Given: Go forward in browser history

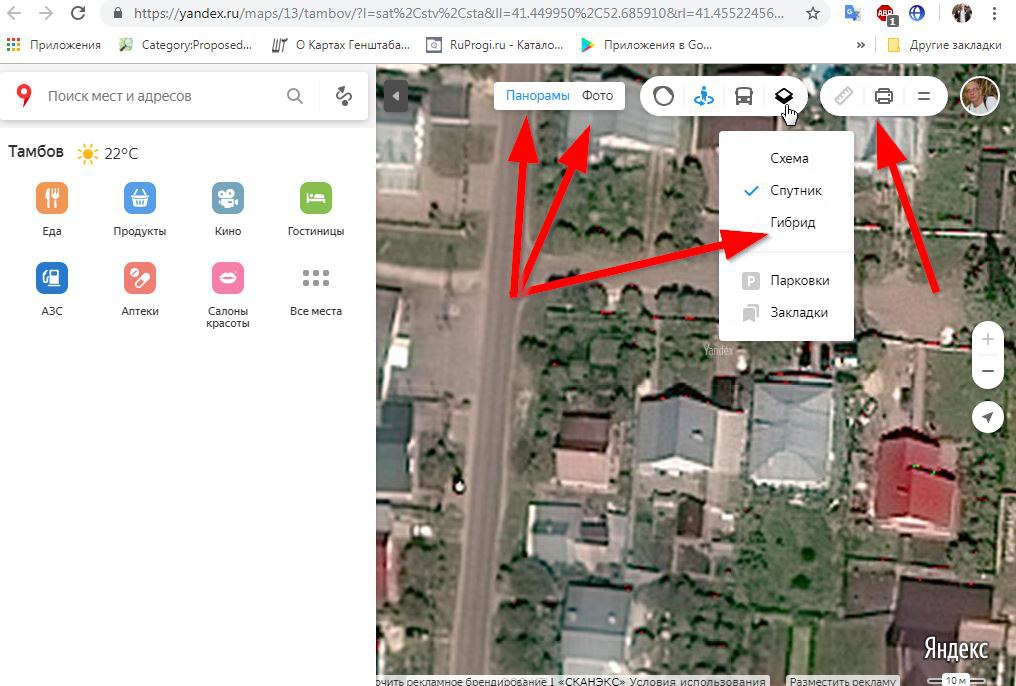Looking at the screenshot, I should 45,13.
